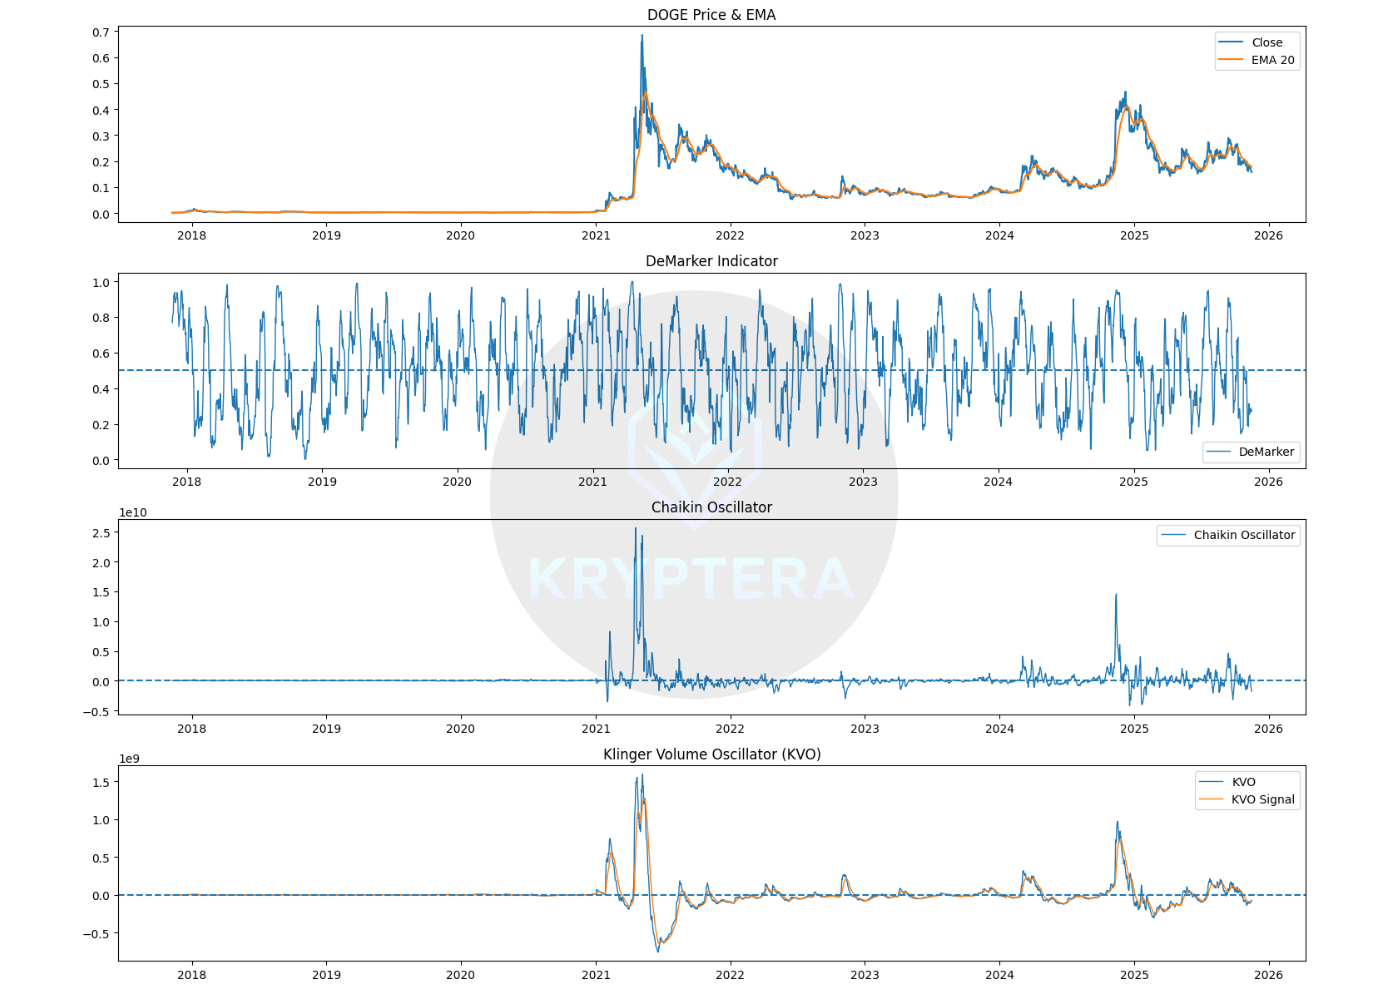Viewport: 1388px width, 989px height.
Task: Click the "0.7" y-axis tick on the price chart
Action: pos(101,33)
